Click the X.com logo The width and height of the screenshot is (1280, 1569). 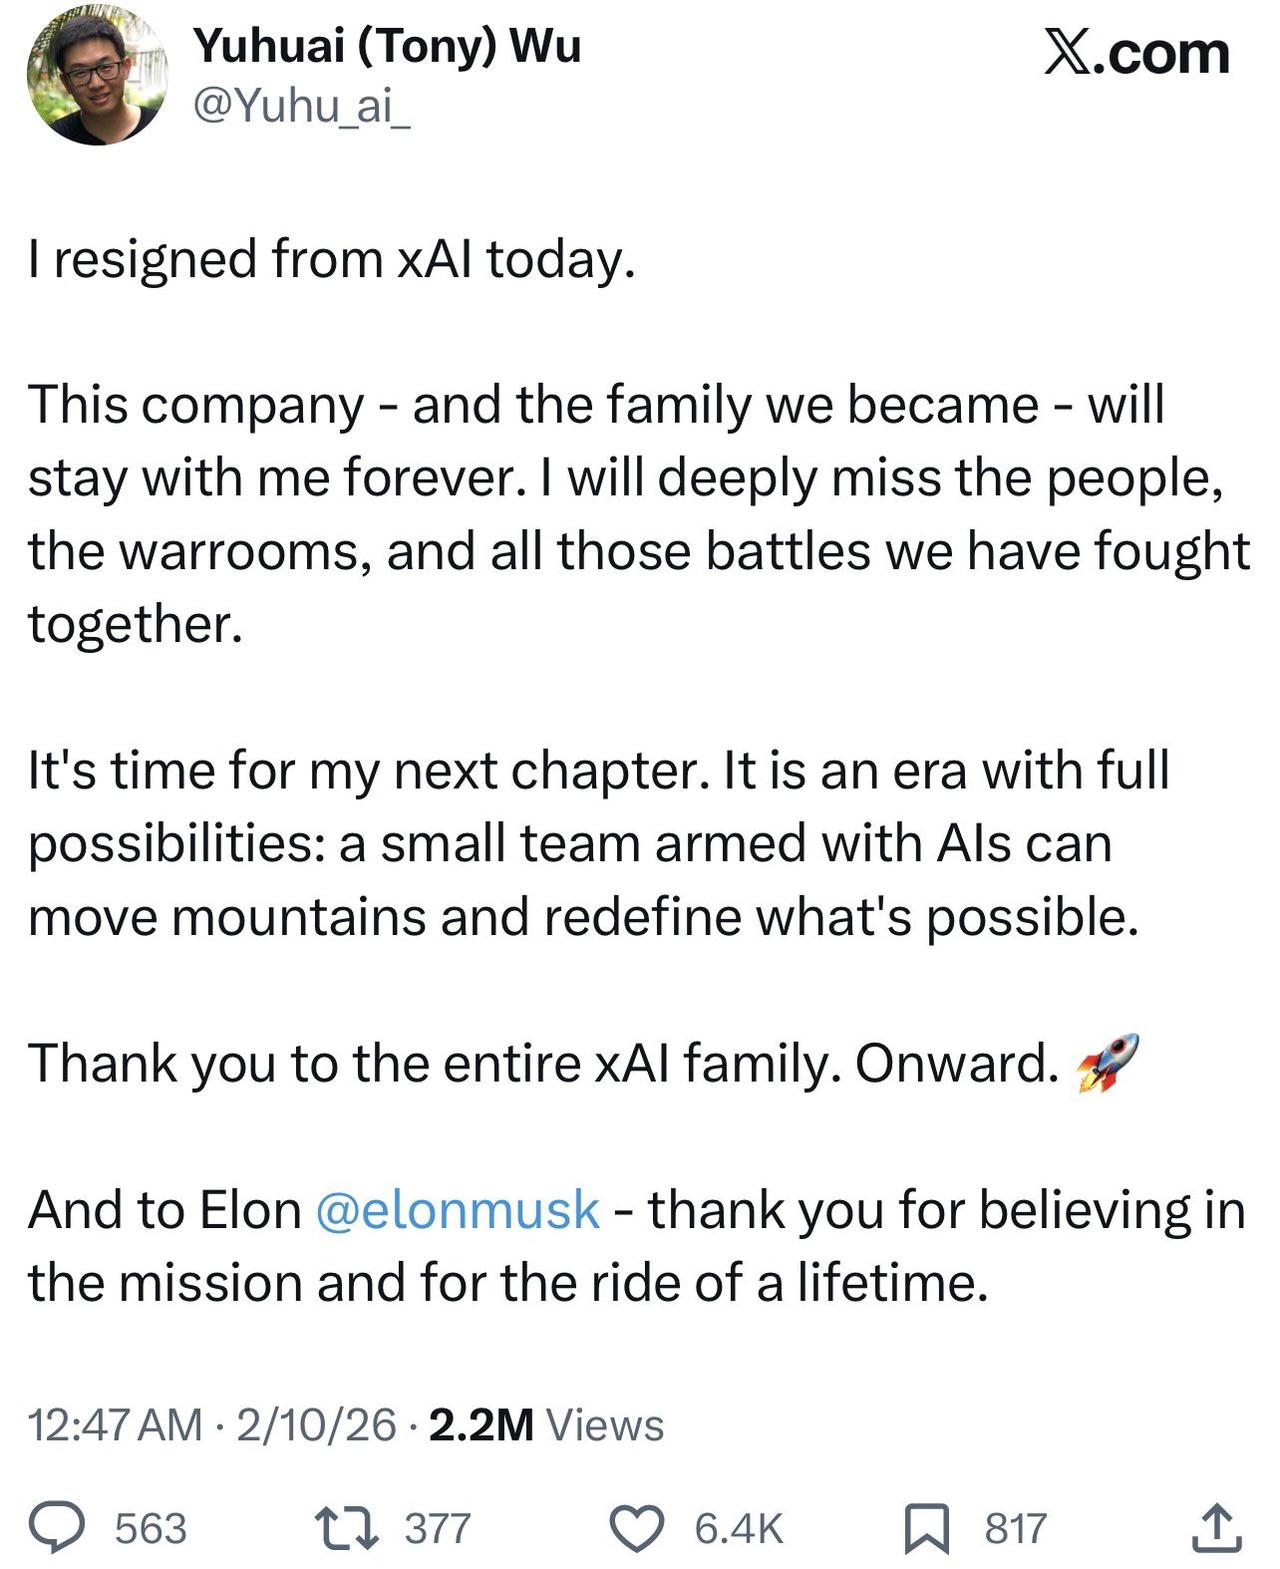[x=1136, y=52]
